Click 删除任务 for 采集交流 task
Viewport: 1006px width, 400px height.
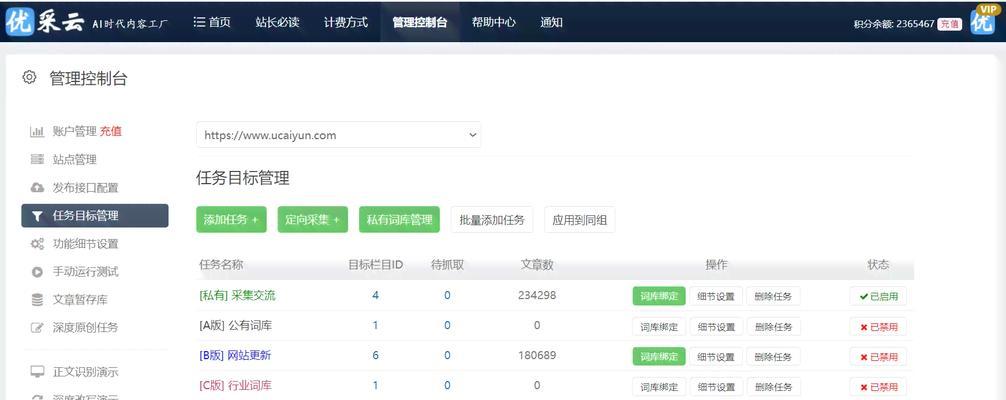[x=773, y=297]
